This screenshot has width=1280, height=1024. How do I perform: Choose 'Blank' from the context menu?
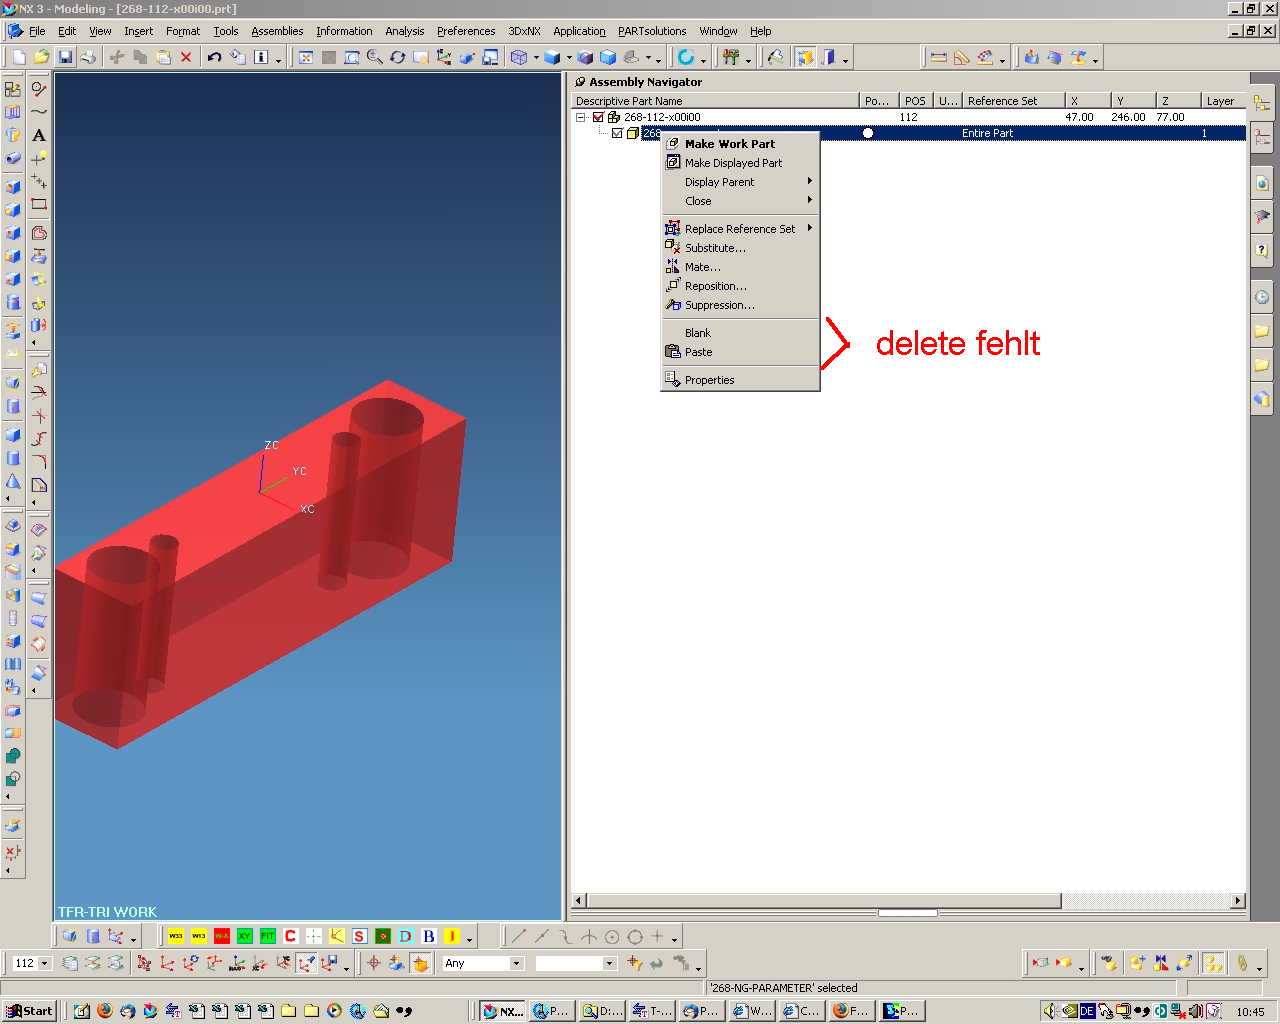[740, 333]
